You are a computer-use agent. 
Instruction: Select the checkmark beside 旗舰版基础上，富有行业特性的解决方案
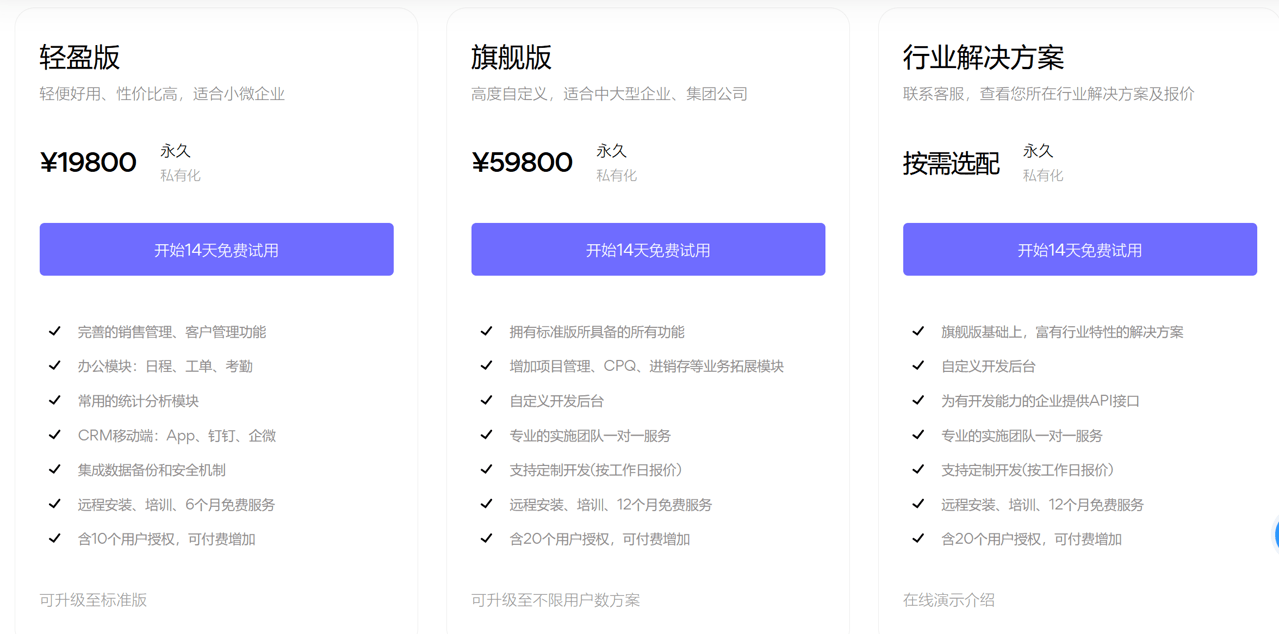tap(917, 331)
